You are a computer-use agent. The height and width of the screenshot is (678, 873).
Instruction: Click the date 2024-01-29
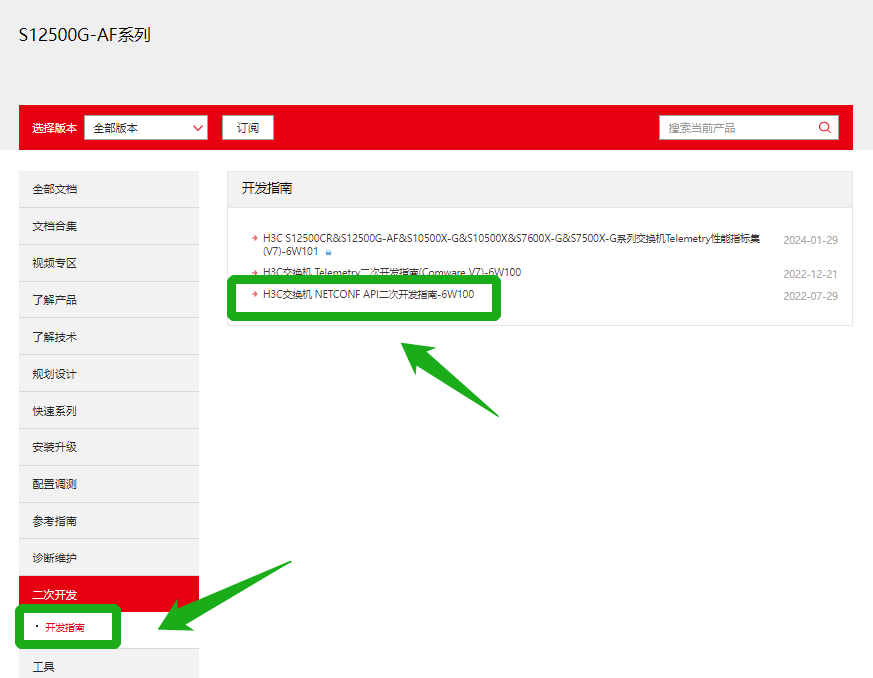click(810, 240)
